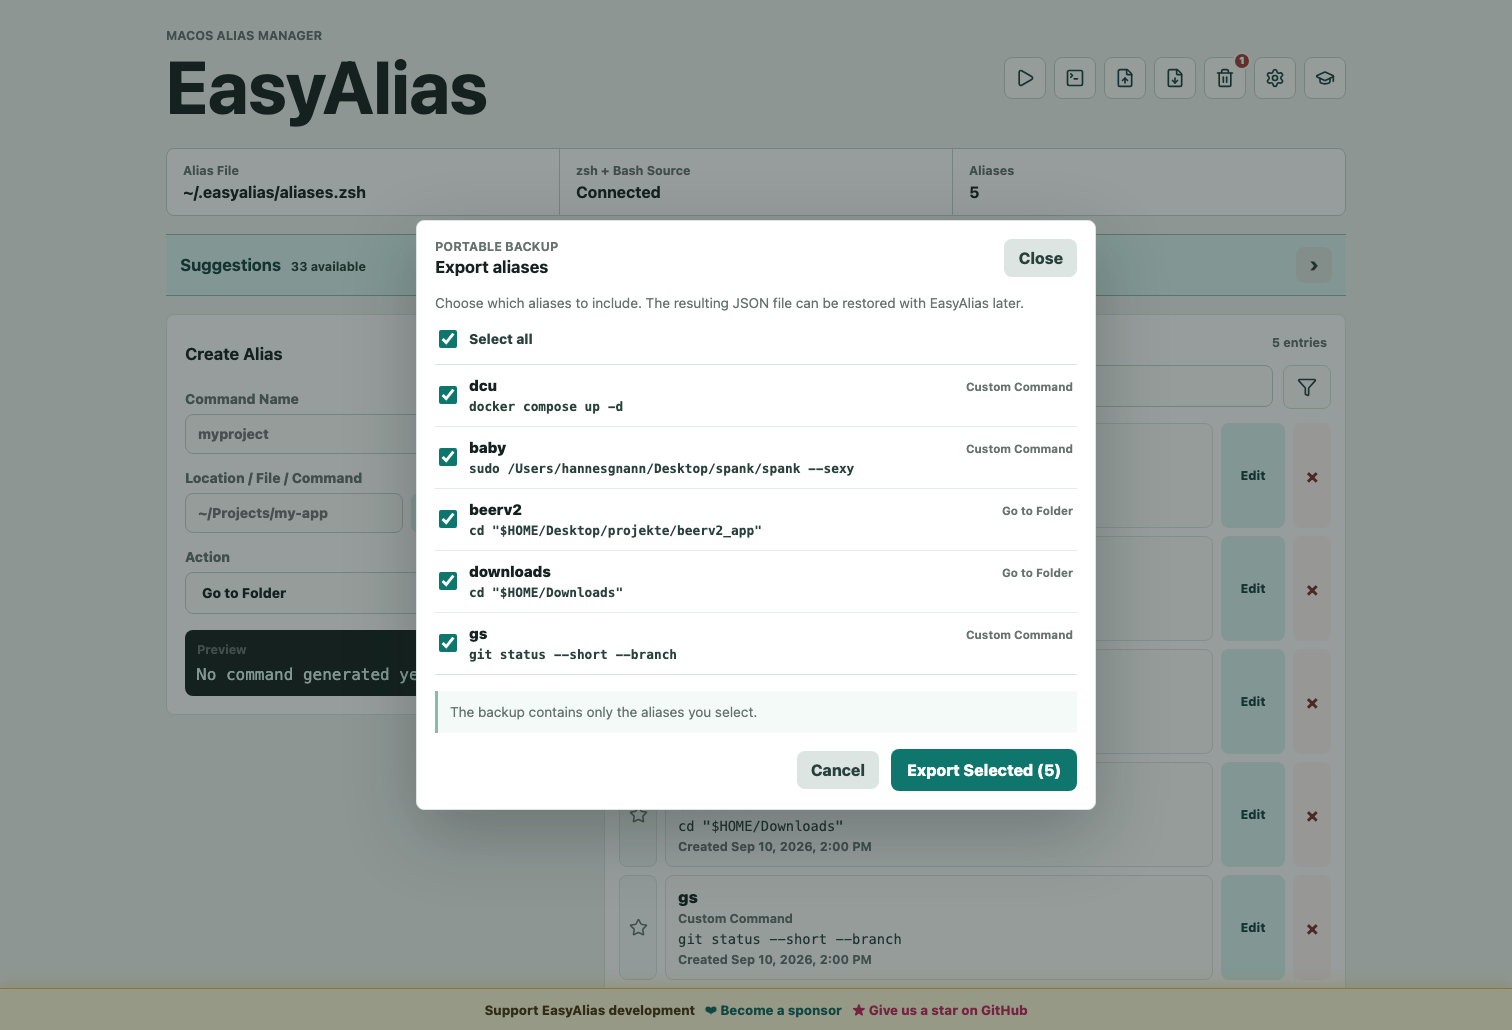The image size is (1512, 1030).
Task: Follow the Become a sponsor link
Action: coord(773,1010)
